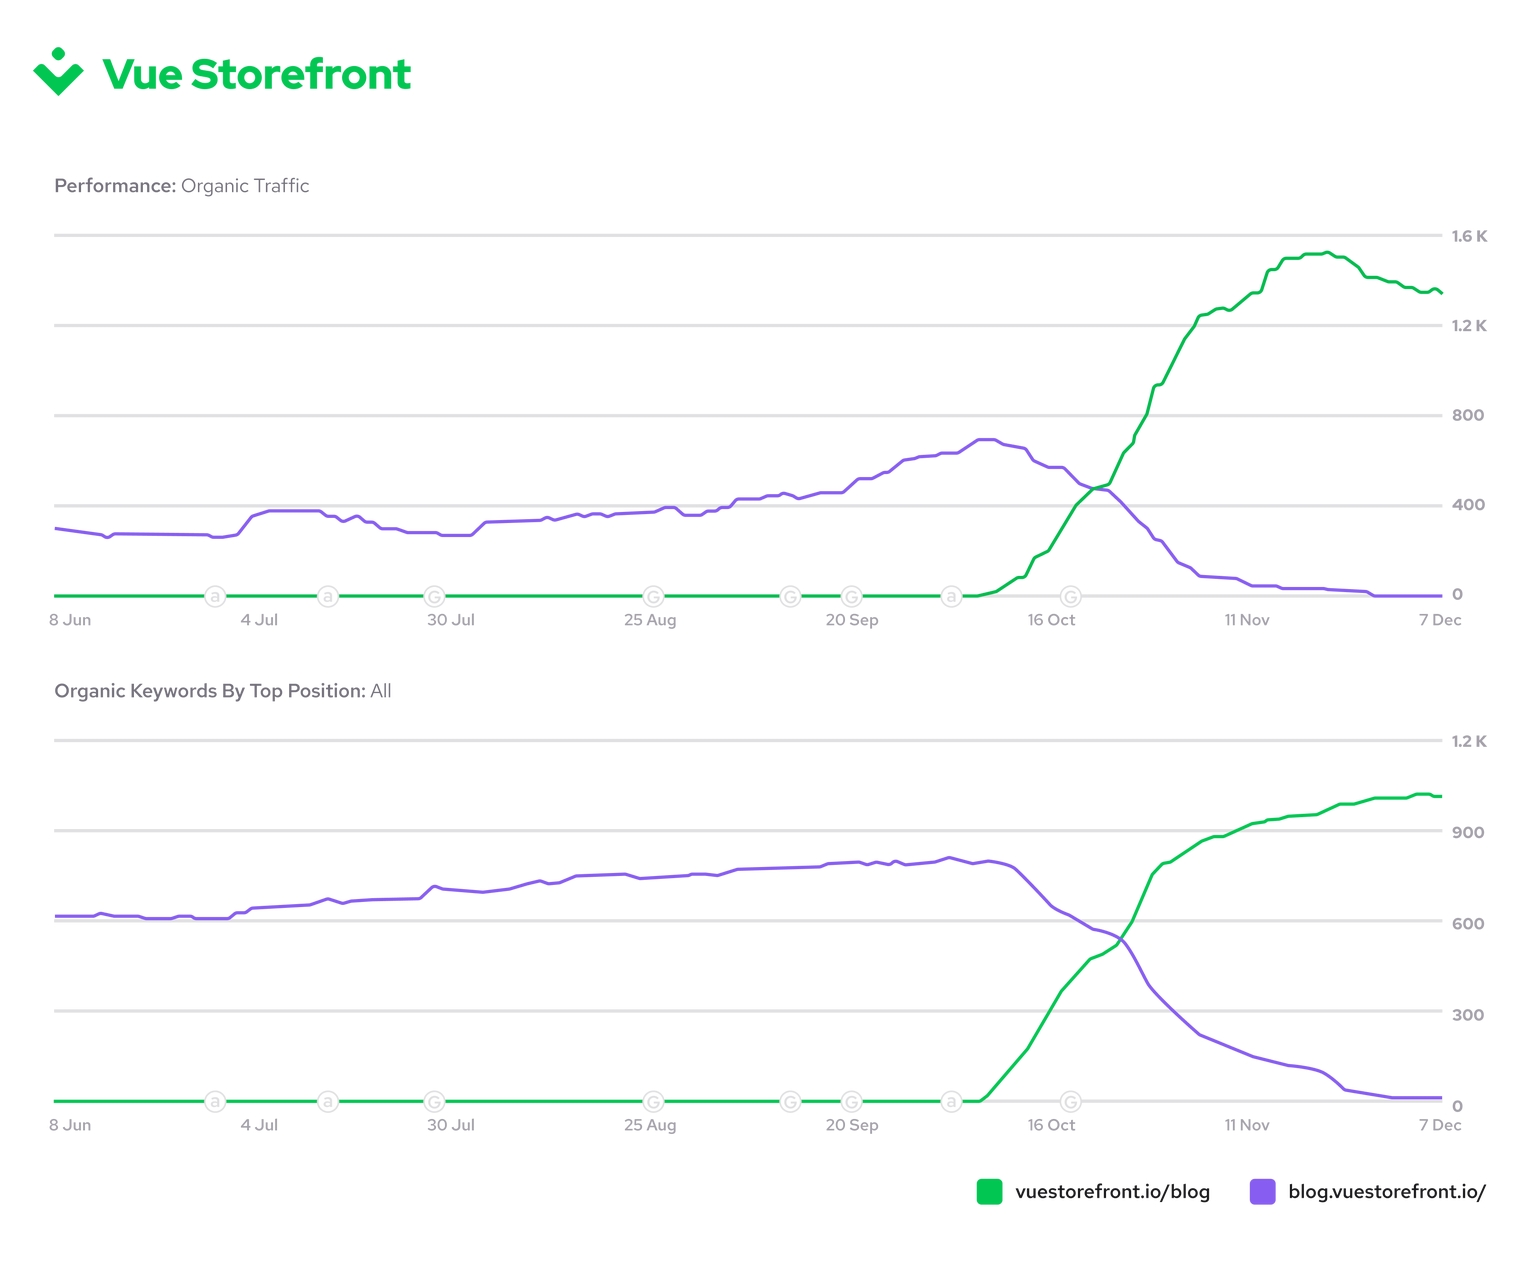Click the blog.vuestorefront.io/ legend label

[1387, 1192]
